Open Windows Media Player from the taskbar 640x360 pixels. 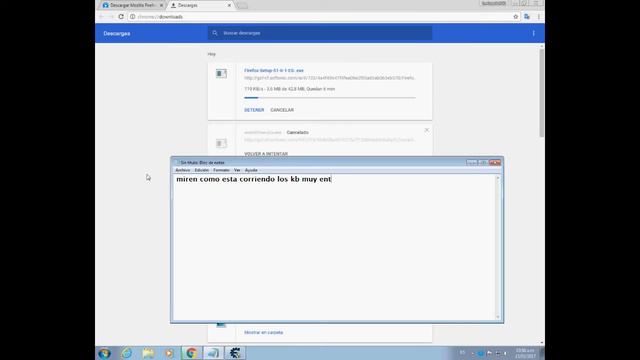[169, 353]
